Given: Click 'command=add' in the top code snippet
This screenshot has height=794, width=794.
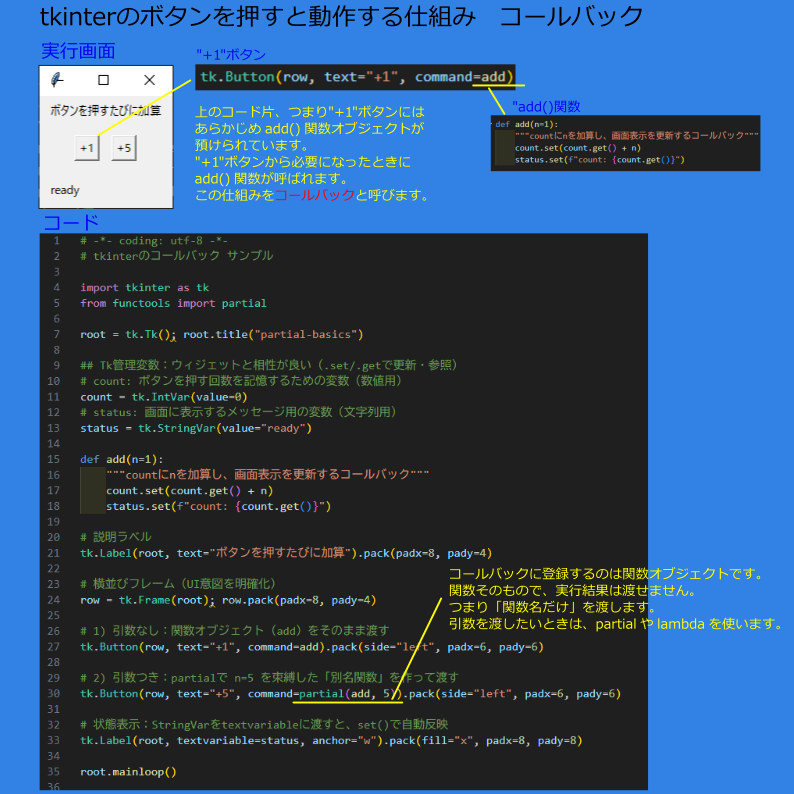Looking at the screenshot, I should (460, 77).
